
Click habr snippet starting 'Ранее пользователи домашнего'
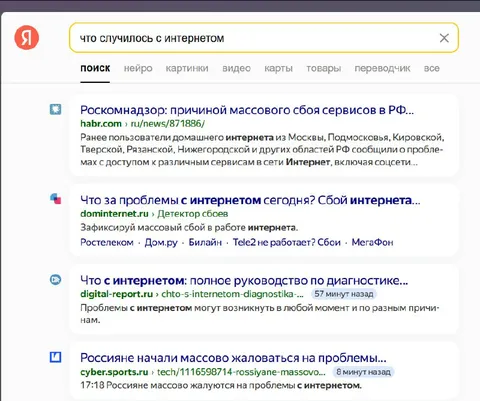pyautogui.click(x=262, y=150)
